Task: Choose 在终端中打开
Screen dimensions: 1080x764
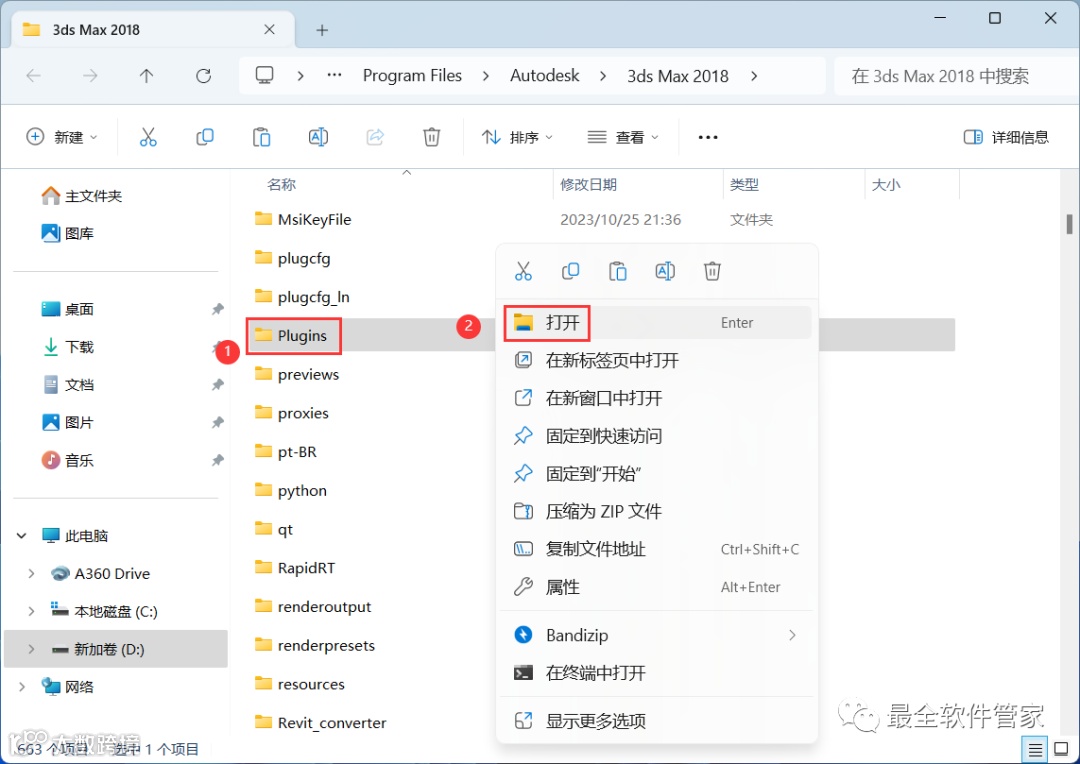Action: coord(656,673)
